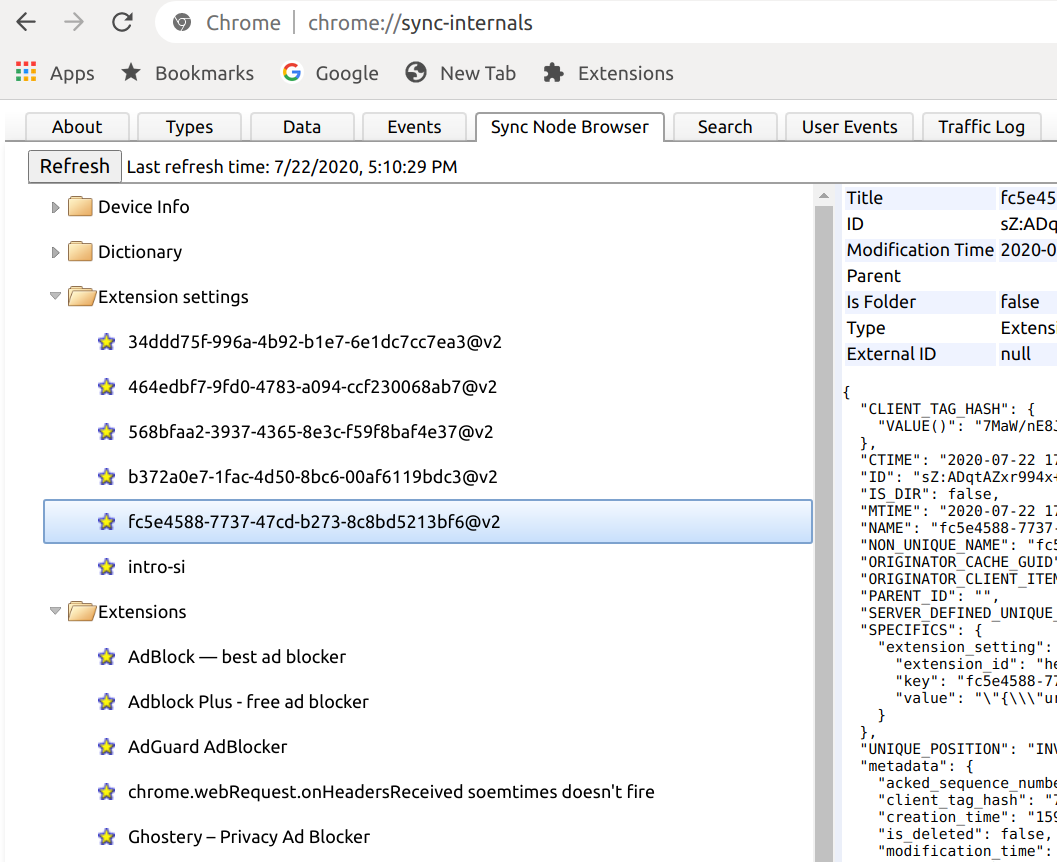
Task: Click the Extensions puzzle icon on bookmarks bar
Action: point(553,71)
